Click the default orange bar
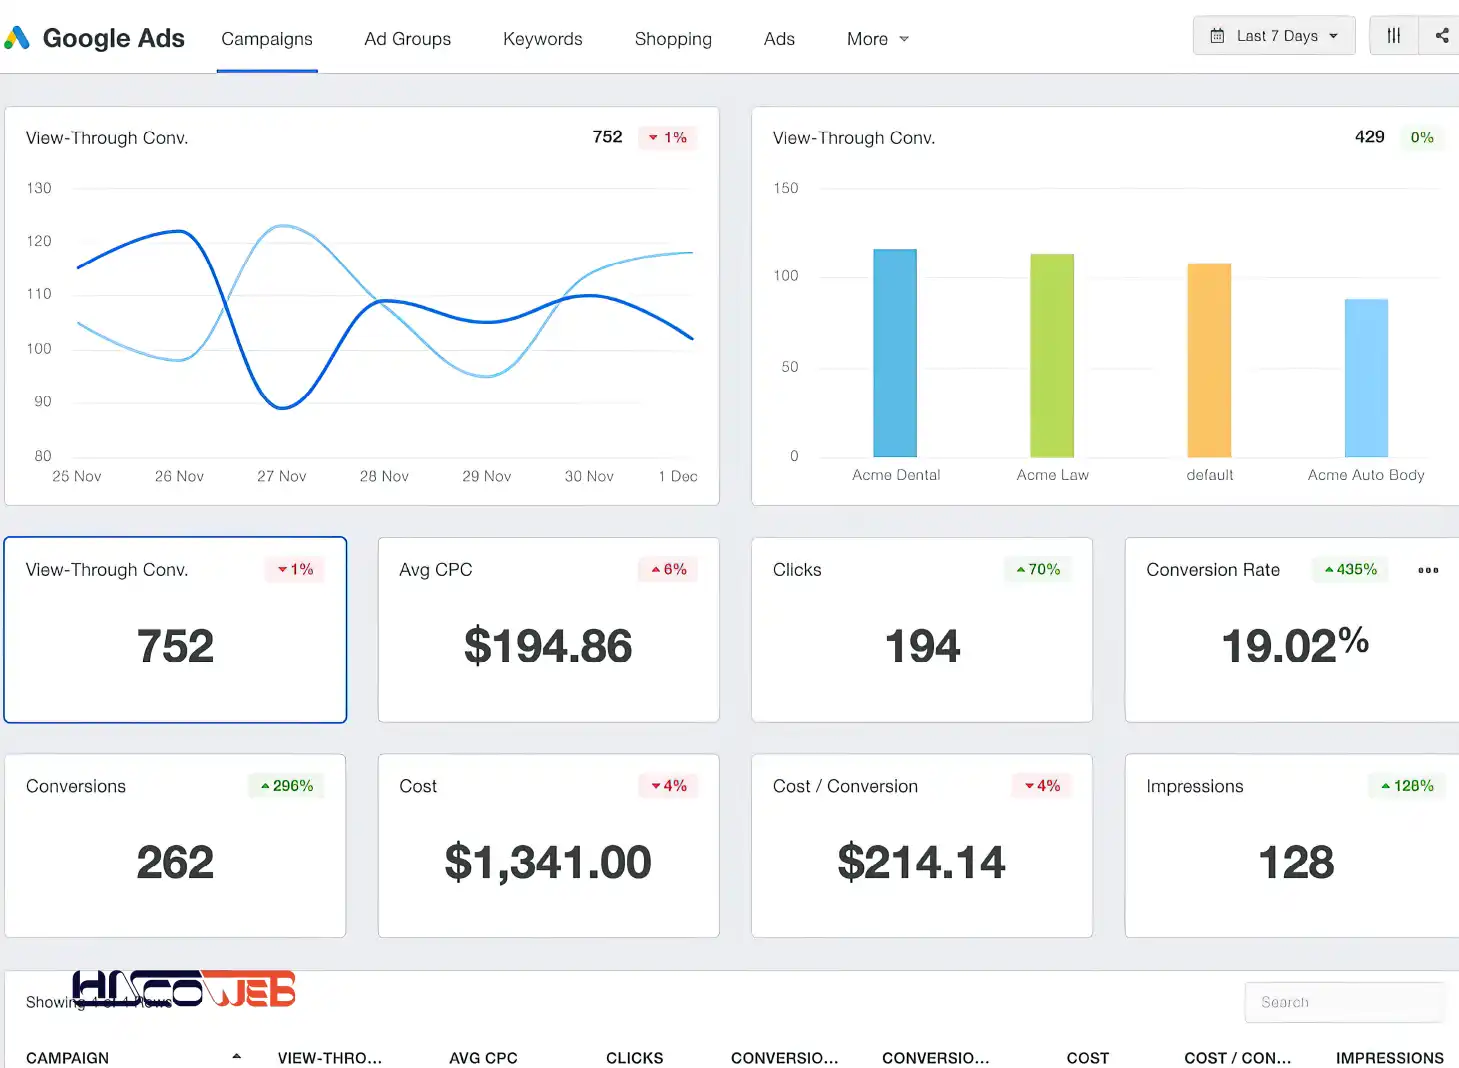1459x1068 pixels. [x=1209, y=360]
